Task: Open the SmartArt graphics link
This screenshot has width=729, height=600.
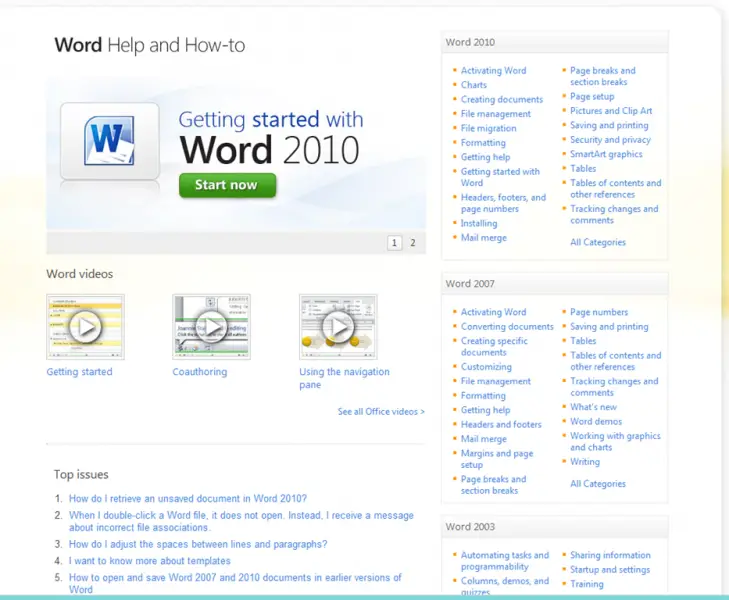Action: pos(606,154)
